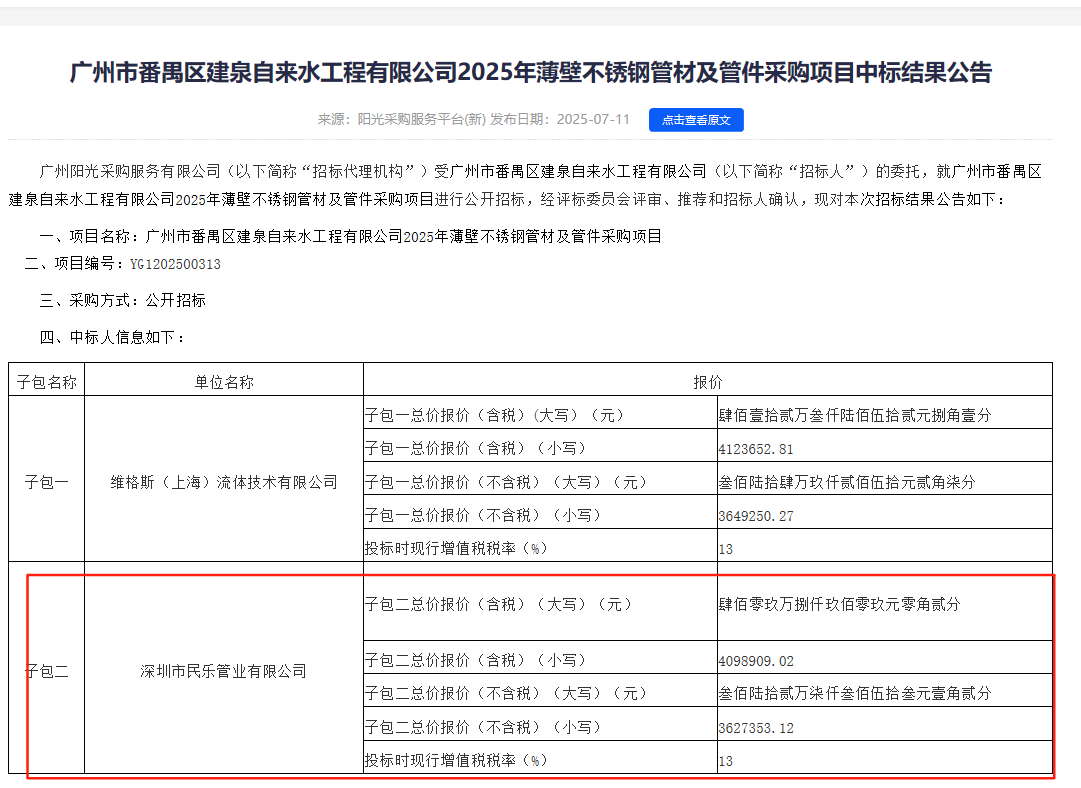
Task: Select company 深圳市民乐管业有限公司
Action: 224,671
